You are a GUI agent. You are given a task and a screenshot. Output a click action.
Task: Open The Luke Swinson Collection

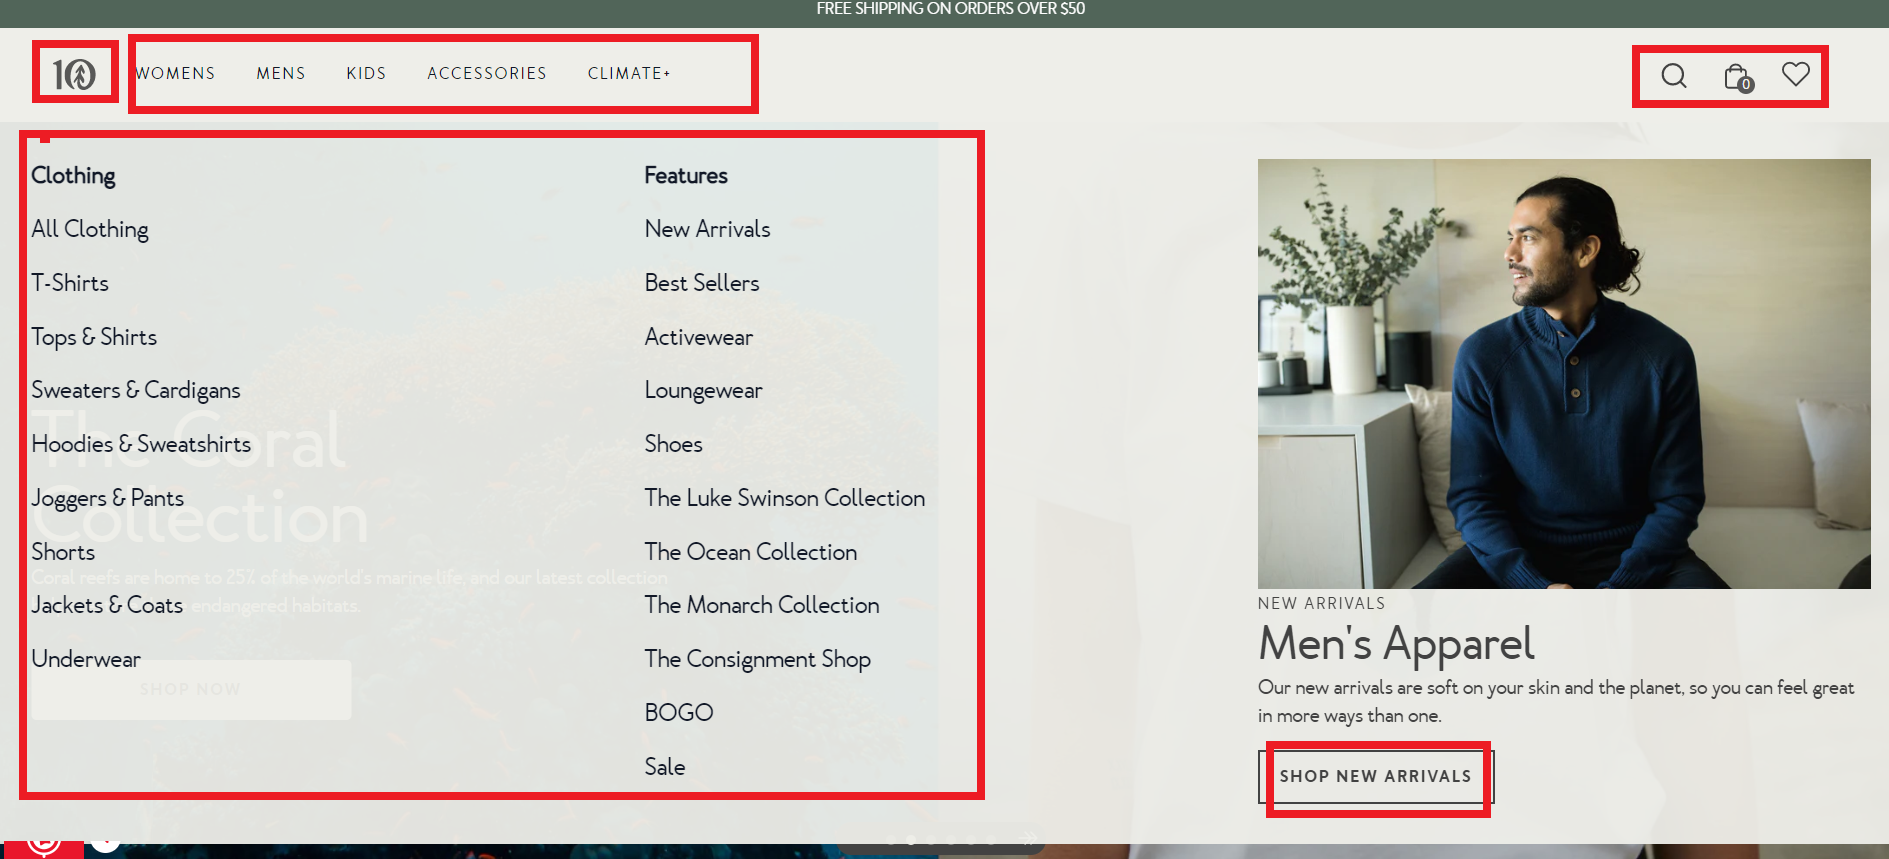pyautogui.click(x=785, y=498)
